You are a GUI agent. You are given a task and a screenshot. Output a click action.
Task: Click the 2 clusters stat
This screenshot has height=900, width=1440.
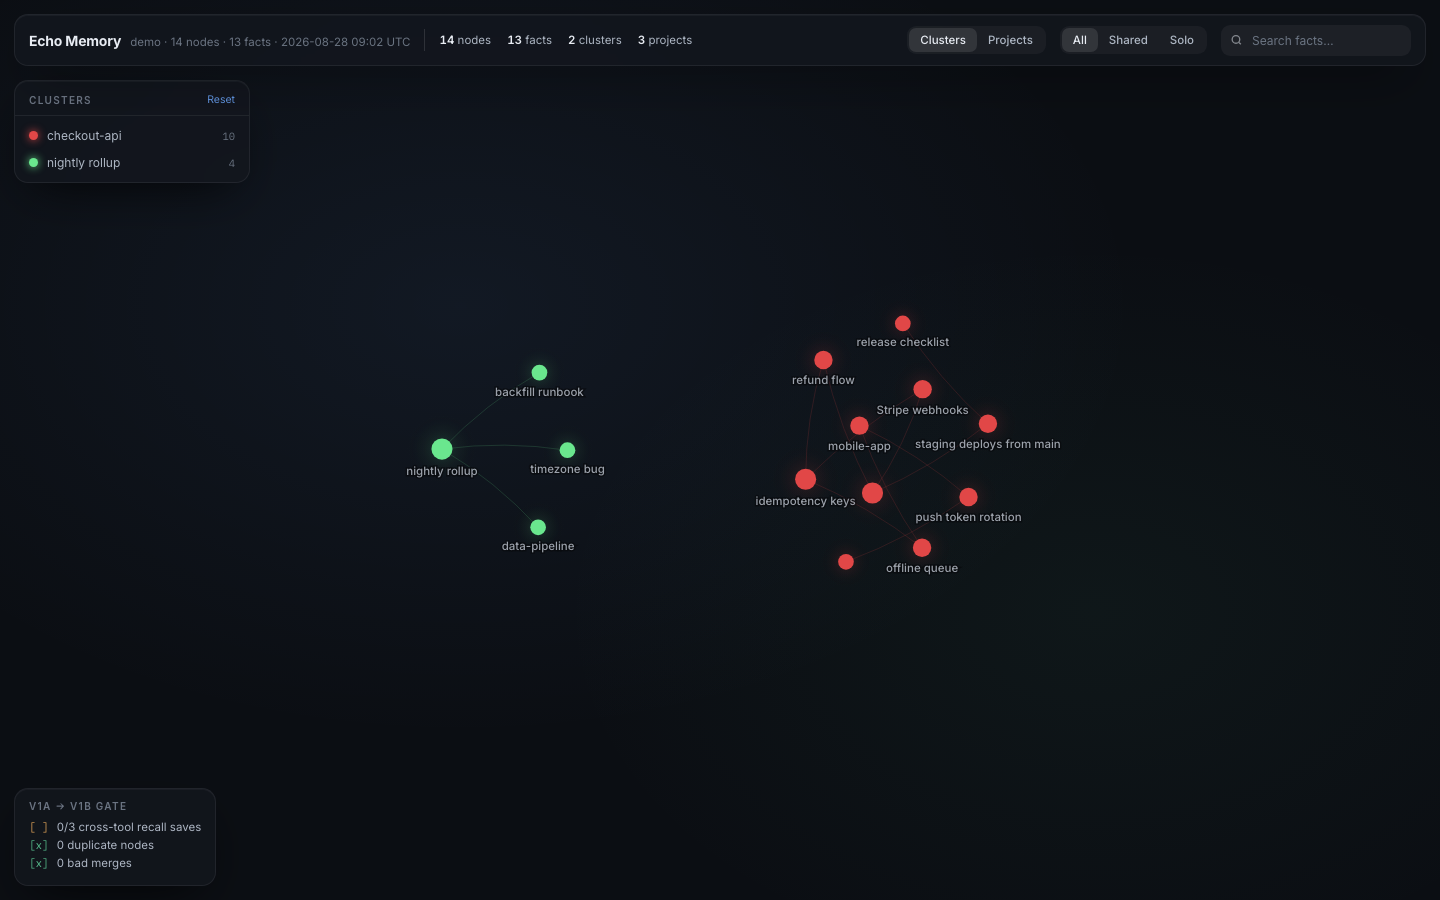coord(595,40)
